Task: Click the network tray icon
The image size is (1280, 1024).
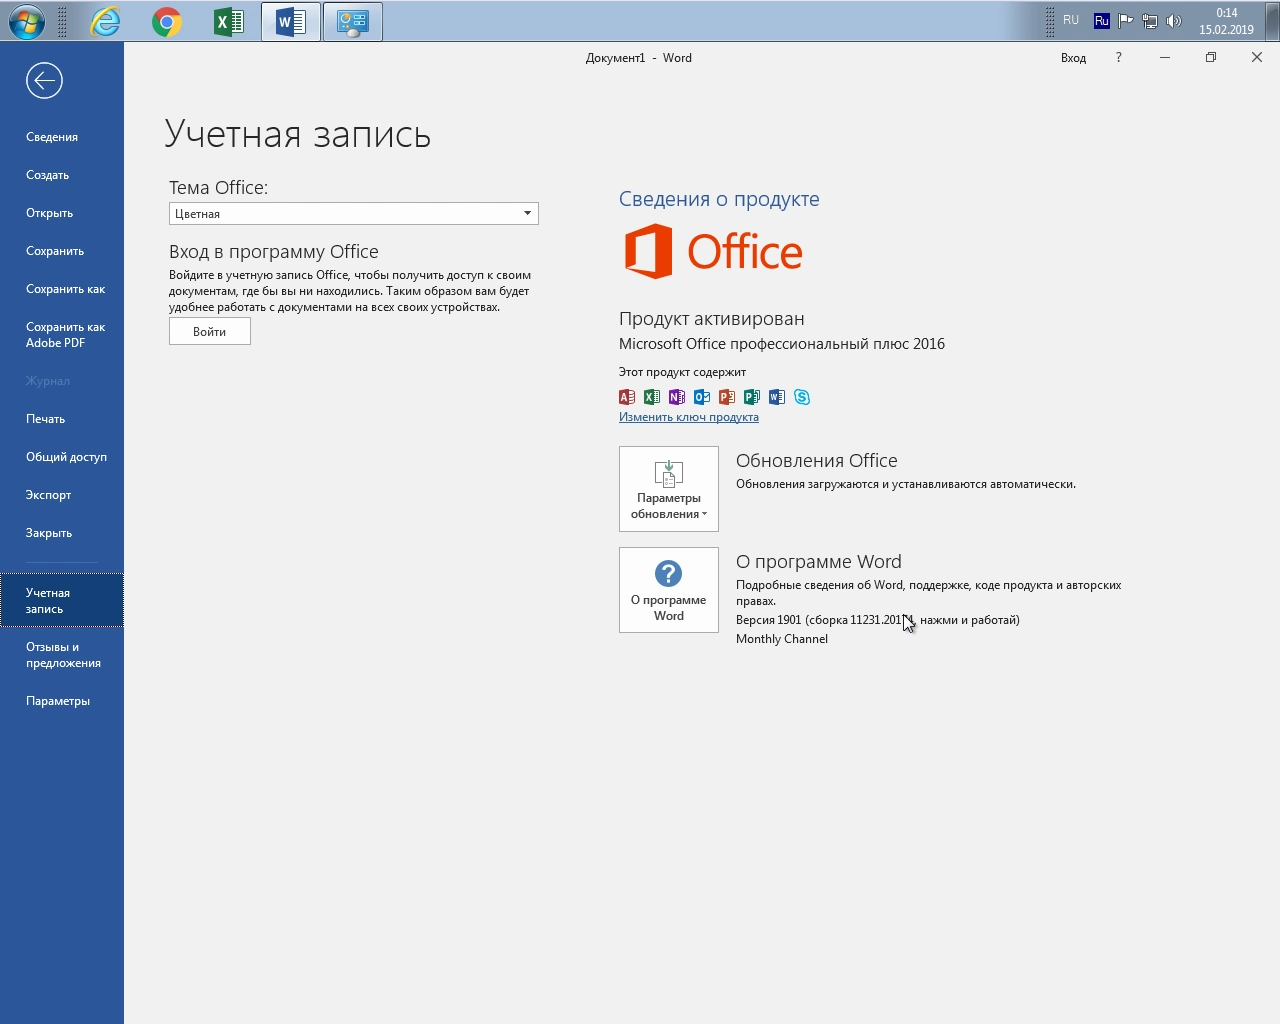Action: [x=1150, y=21]
